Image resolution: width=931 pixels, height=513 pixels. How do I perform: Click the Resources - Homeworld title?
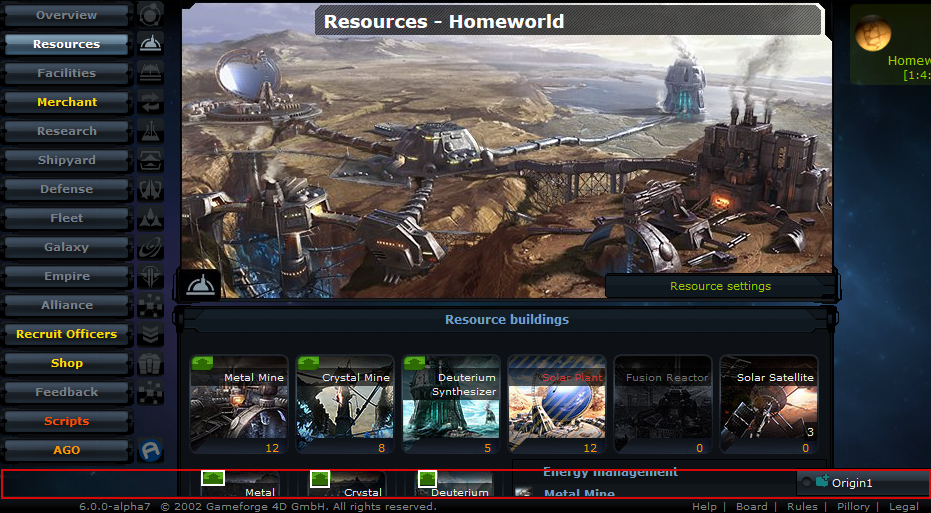[x=444, y=21]
